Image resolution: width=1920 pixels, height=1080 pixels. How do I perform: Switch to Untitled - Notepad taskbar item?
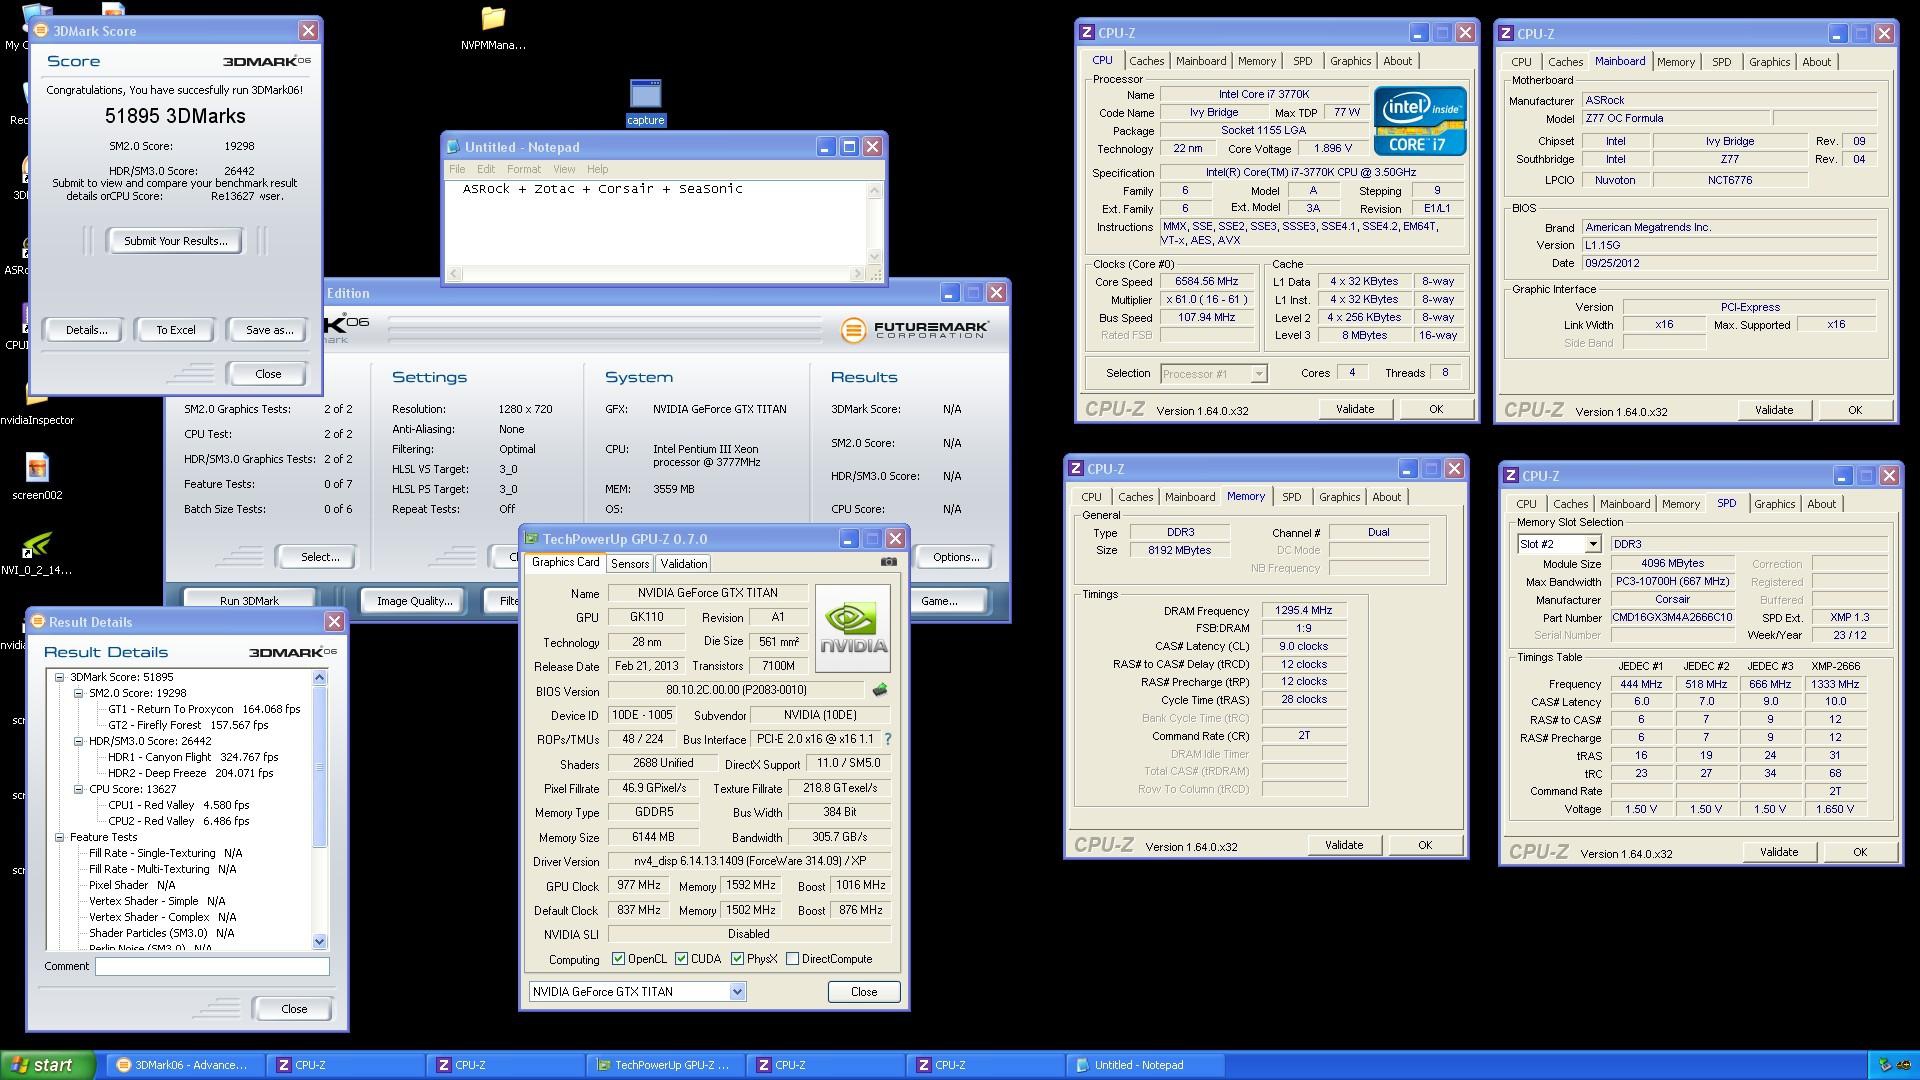pyautogui.click(x=1145, y=1065)
